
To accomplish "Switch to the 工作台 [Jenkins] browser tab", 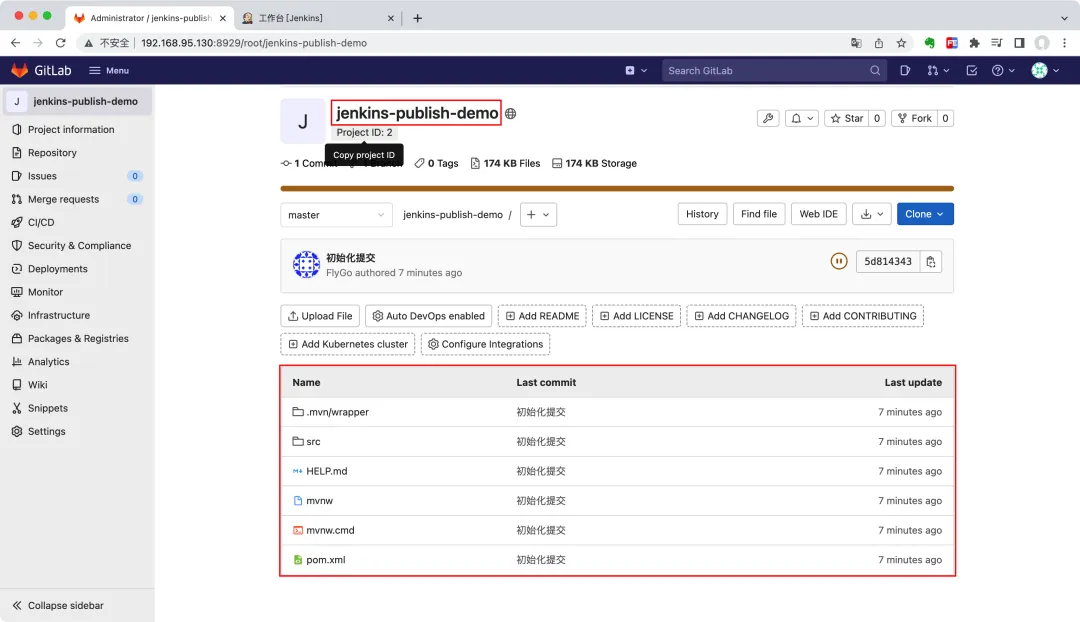I will (318, 18).
